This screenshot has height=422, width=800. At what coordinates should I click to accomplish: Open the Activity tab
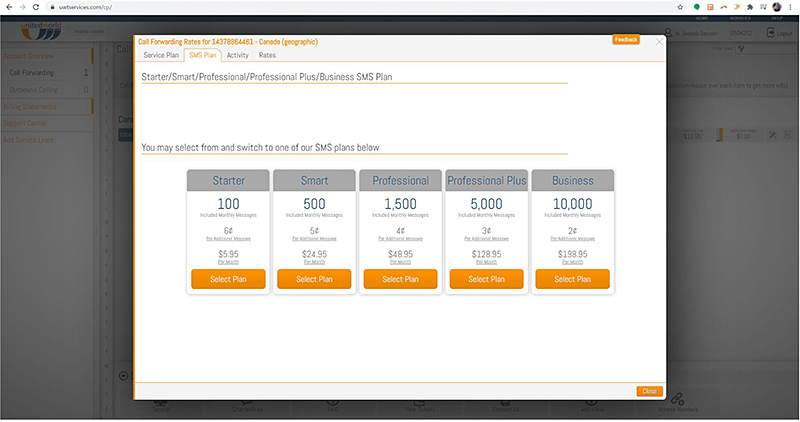click(237, 55)
